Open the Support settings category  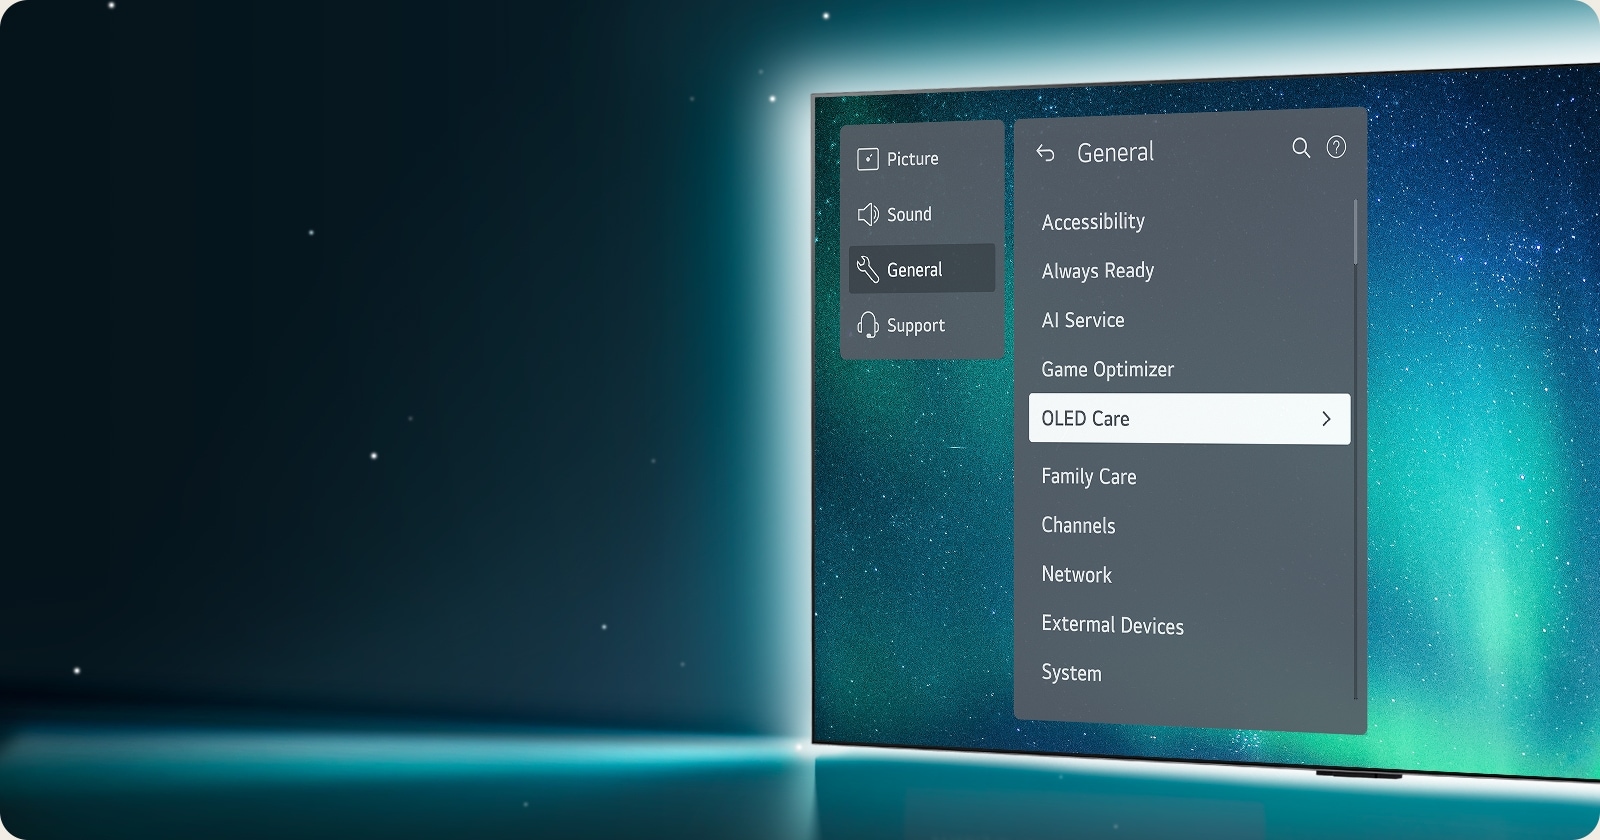coord(922,325)
